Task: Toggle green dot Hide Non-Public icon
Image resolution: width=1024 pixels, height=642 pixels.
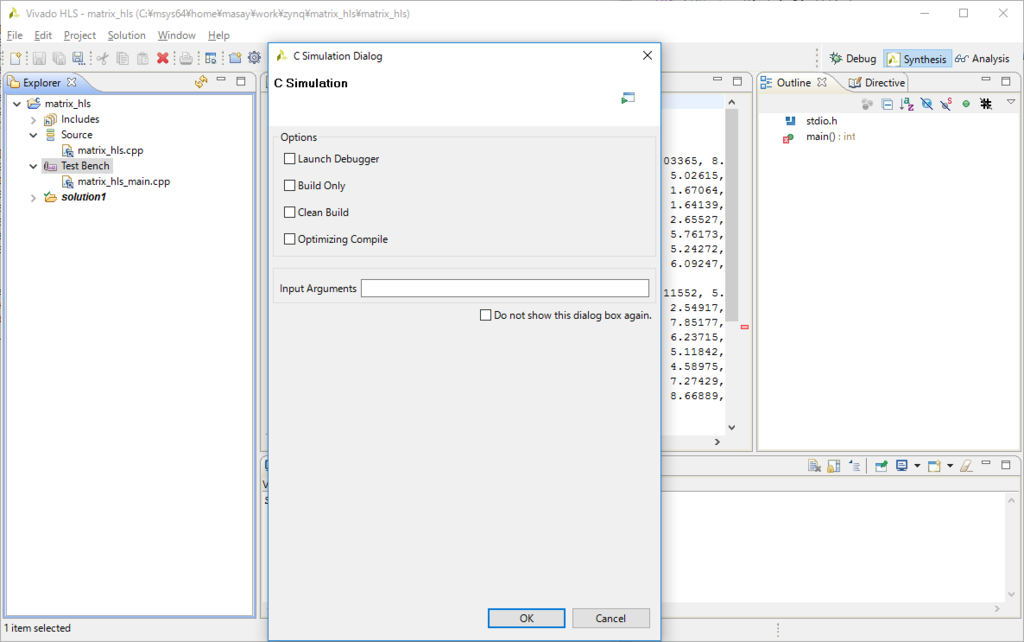Action: point(966,104)
